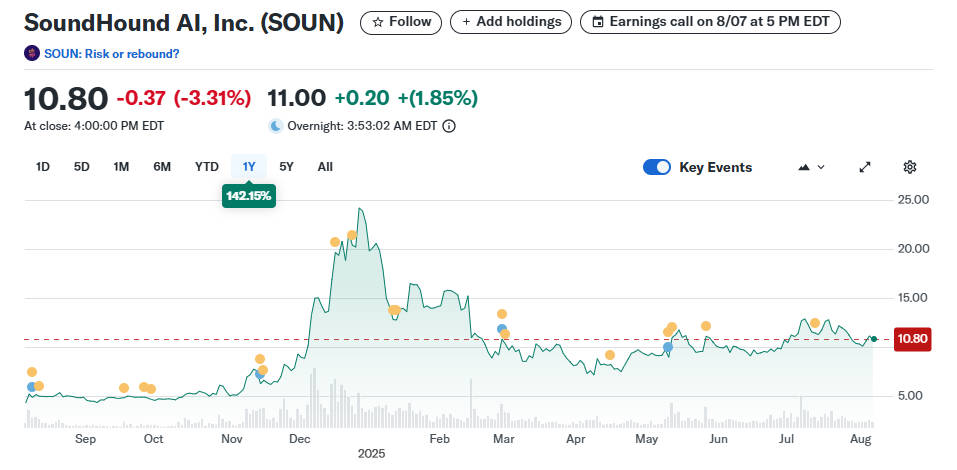
Task: Show the All time chart range
Action: pos(325,167)
